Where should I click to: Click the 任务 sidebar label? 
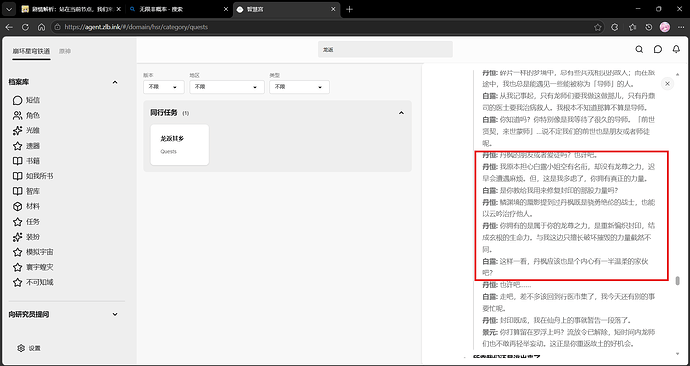(x=33, y=222)
